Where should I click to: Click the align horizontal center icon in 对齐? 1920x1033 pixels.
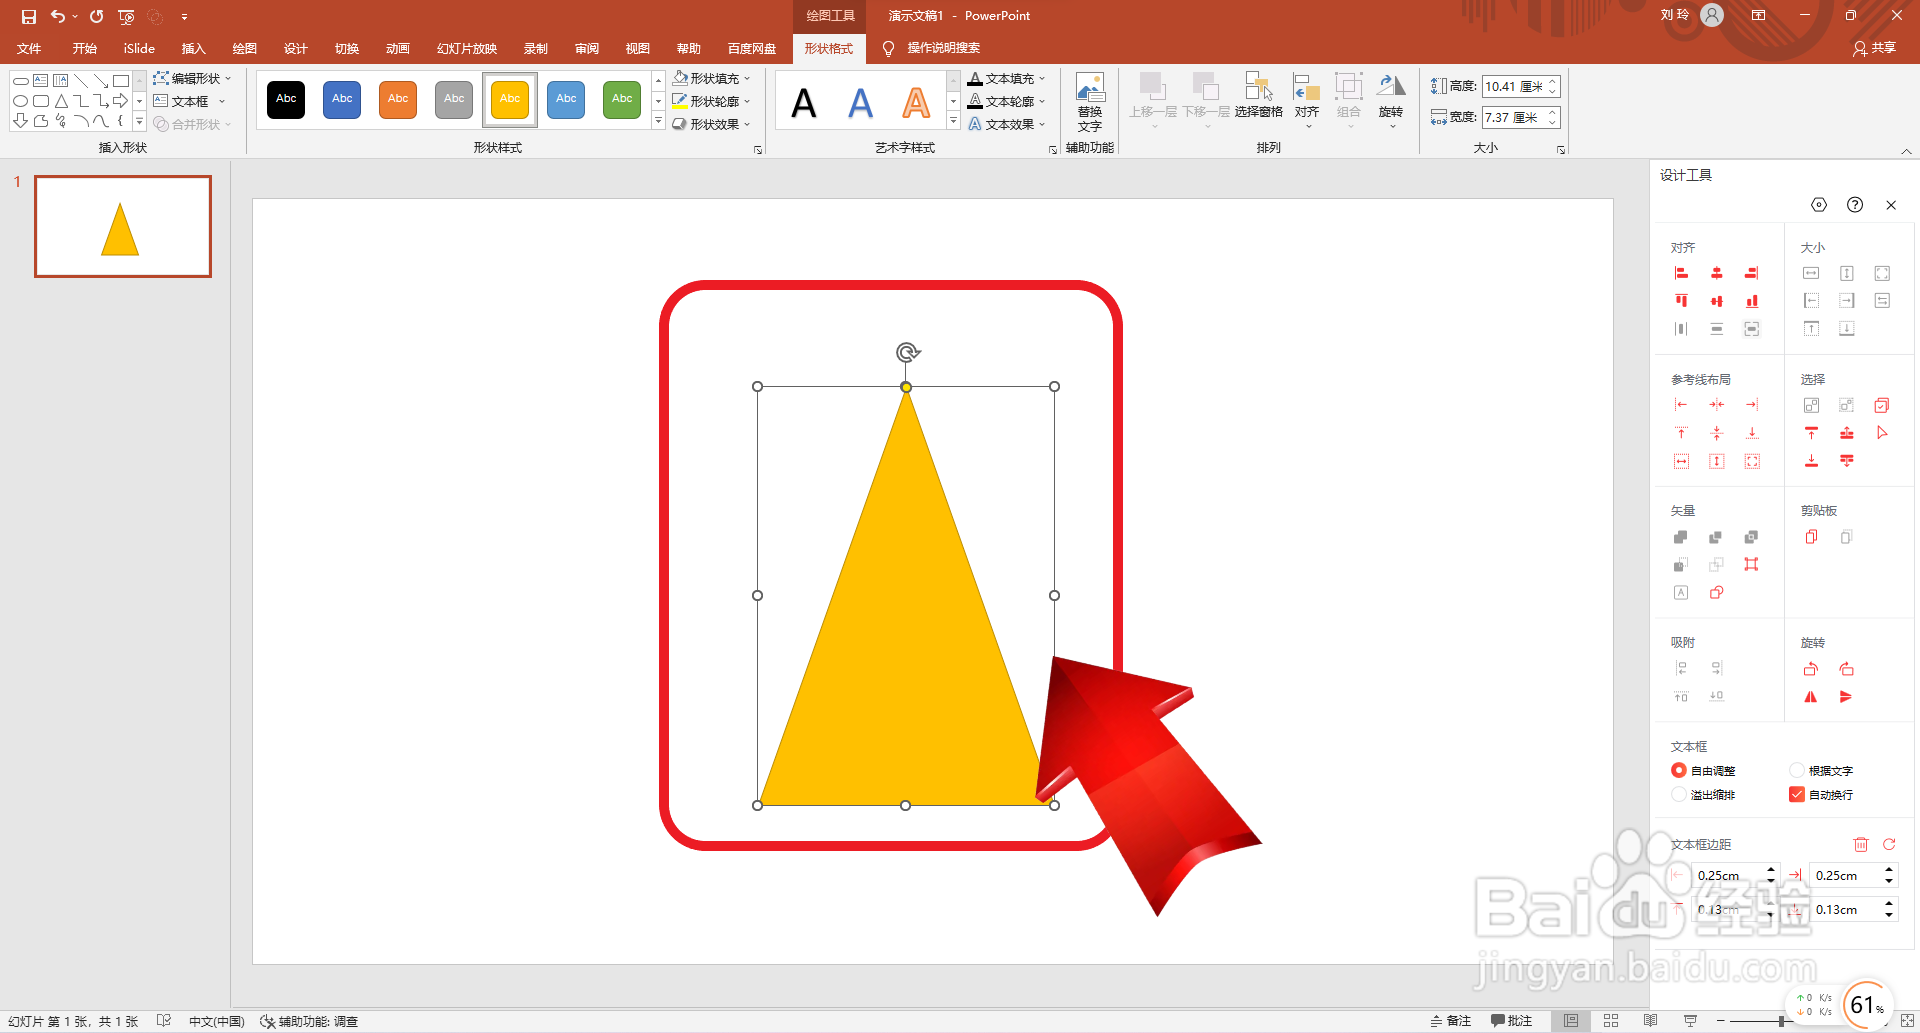1717,273
